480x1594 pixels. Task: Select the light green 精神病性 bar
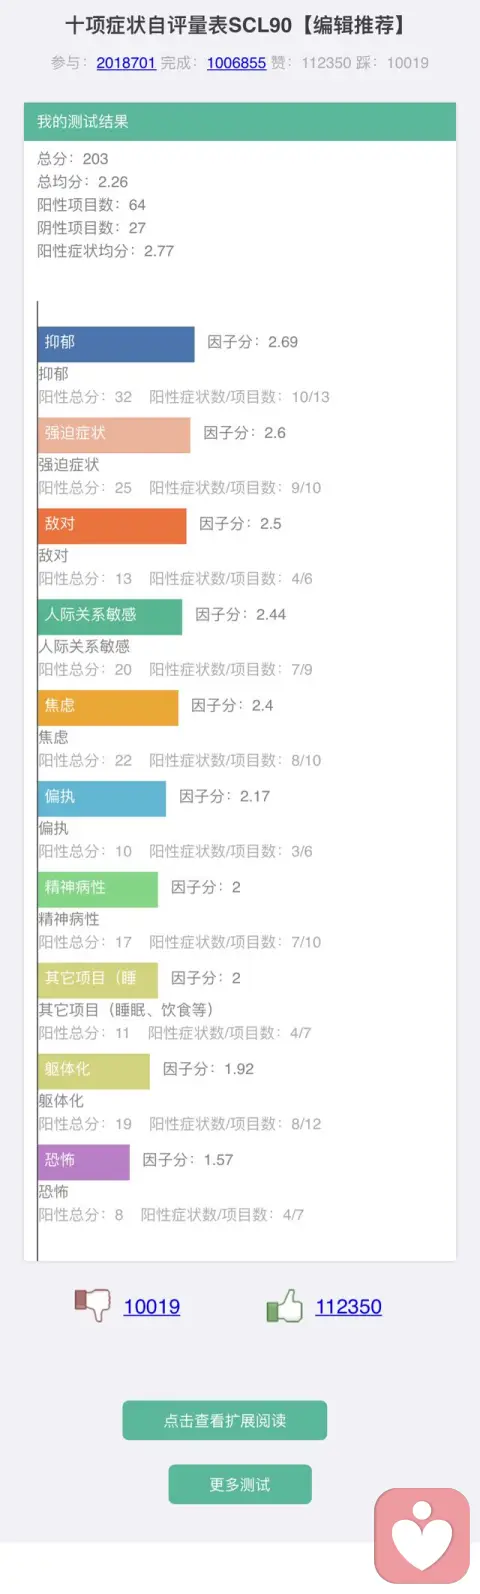[98, 890]
